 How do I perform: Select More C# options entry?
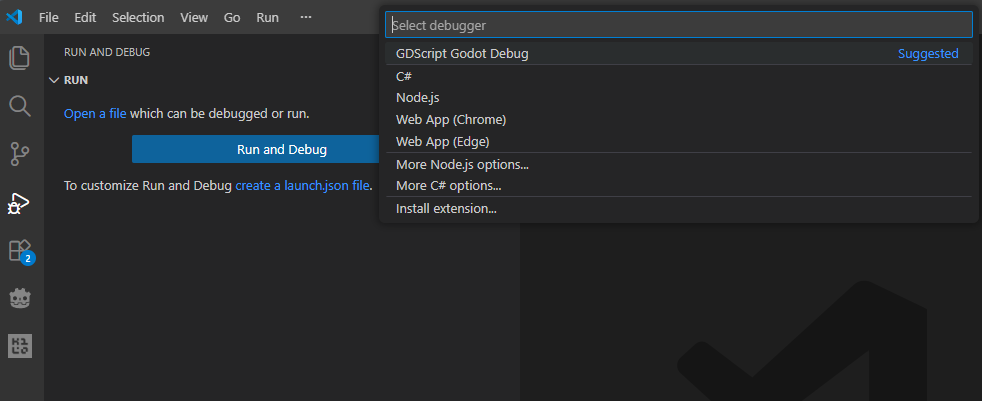448,185
